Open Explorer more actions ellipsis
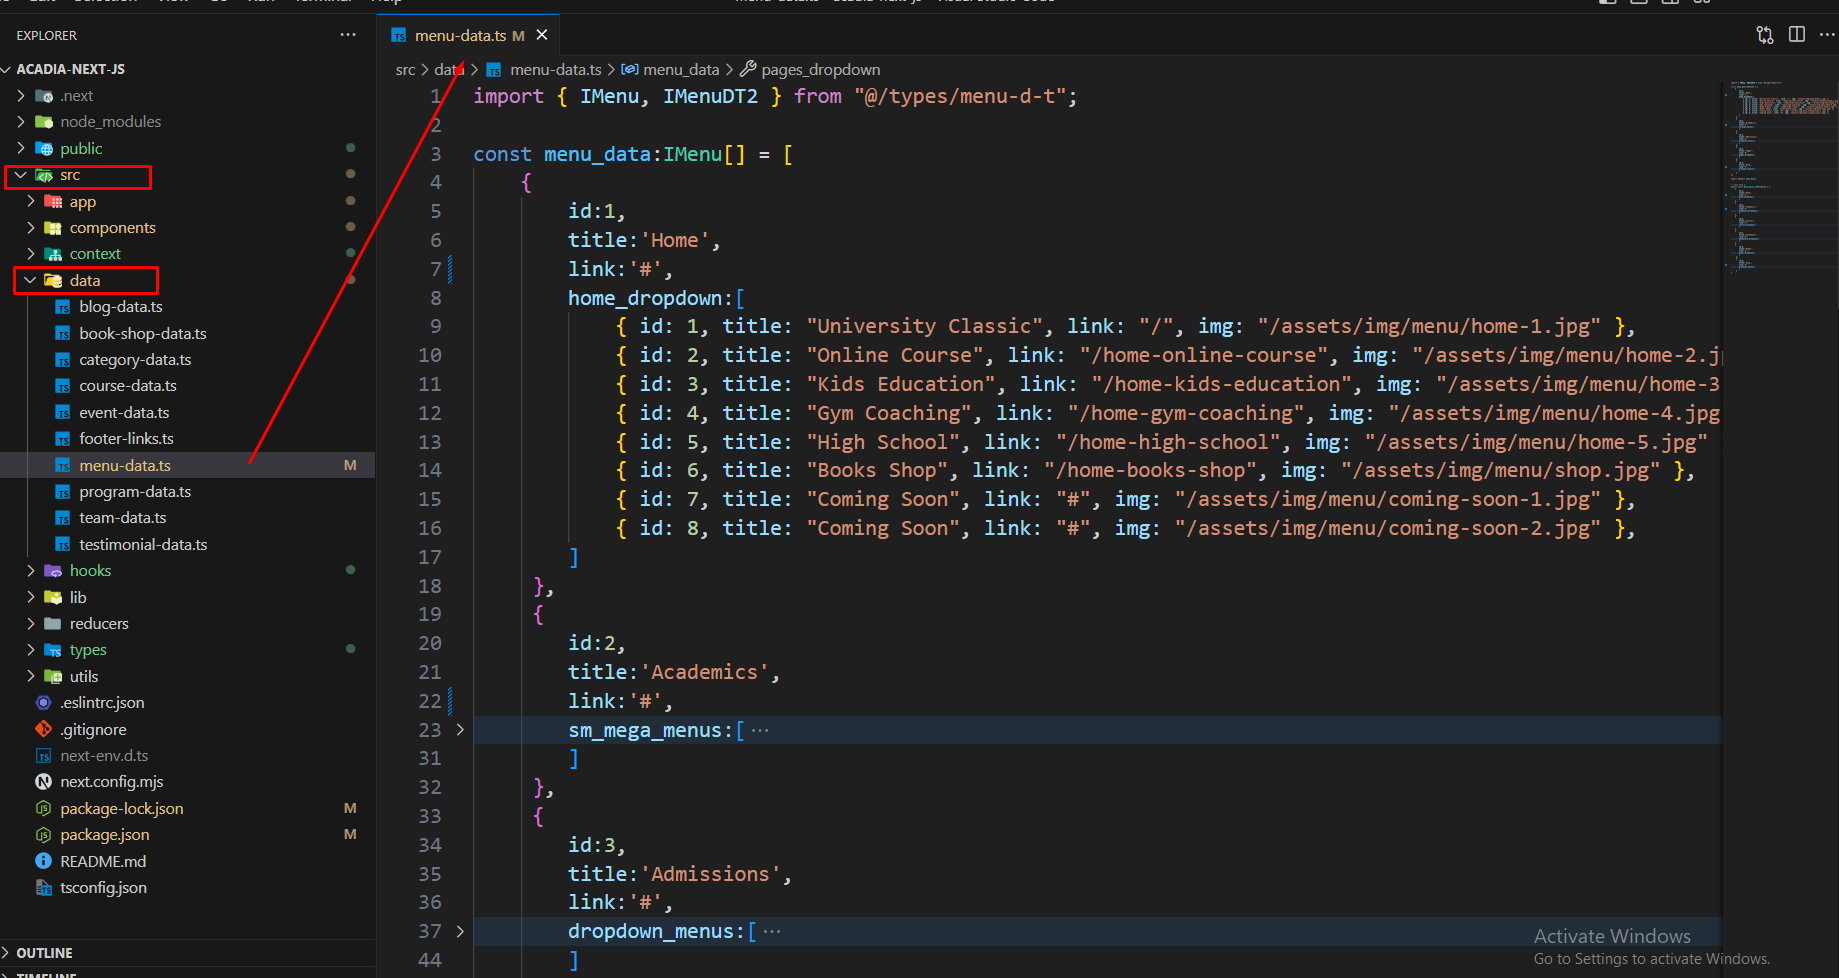 coord(348,35)
